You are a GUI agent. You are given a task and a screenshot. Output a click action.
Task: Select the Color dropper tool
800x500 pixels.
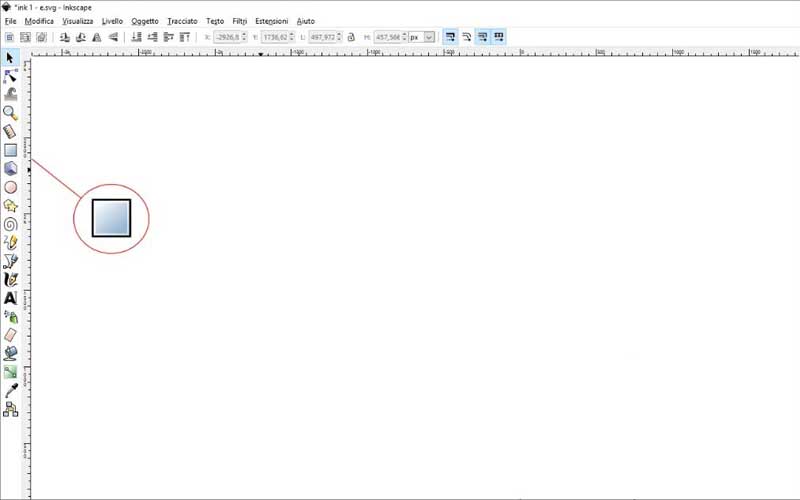coord(10,390)
